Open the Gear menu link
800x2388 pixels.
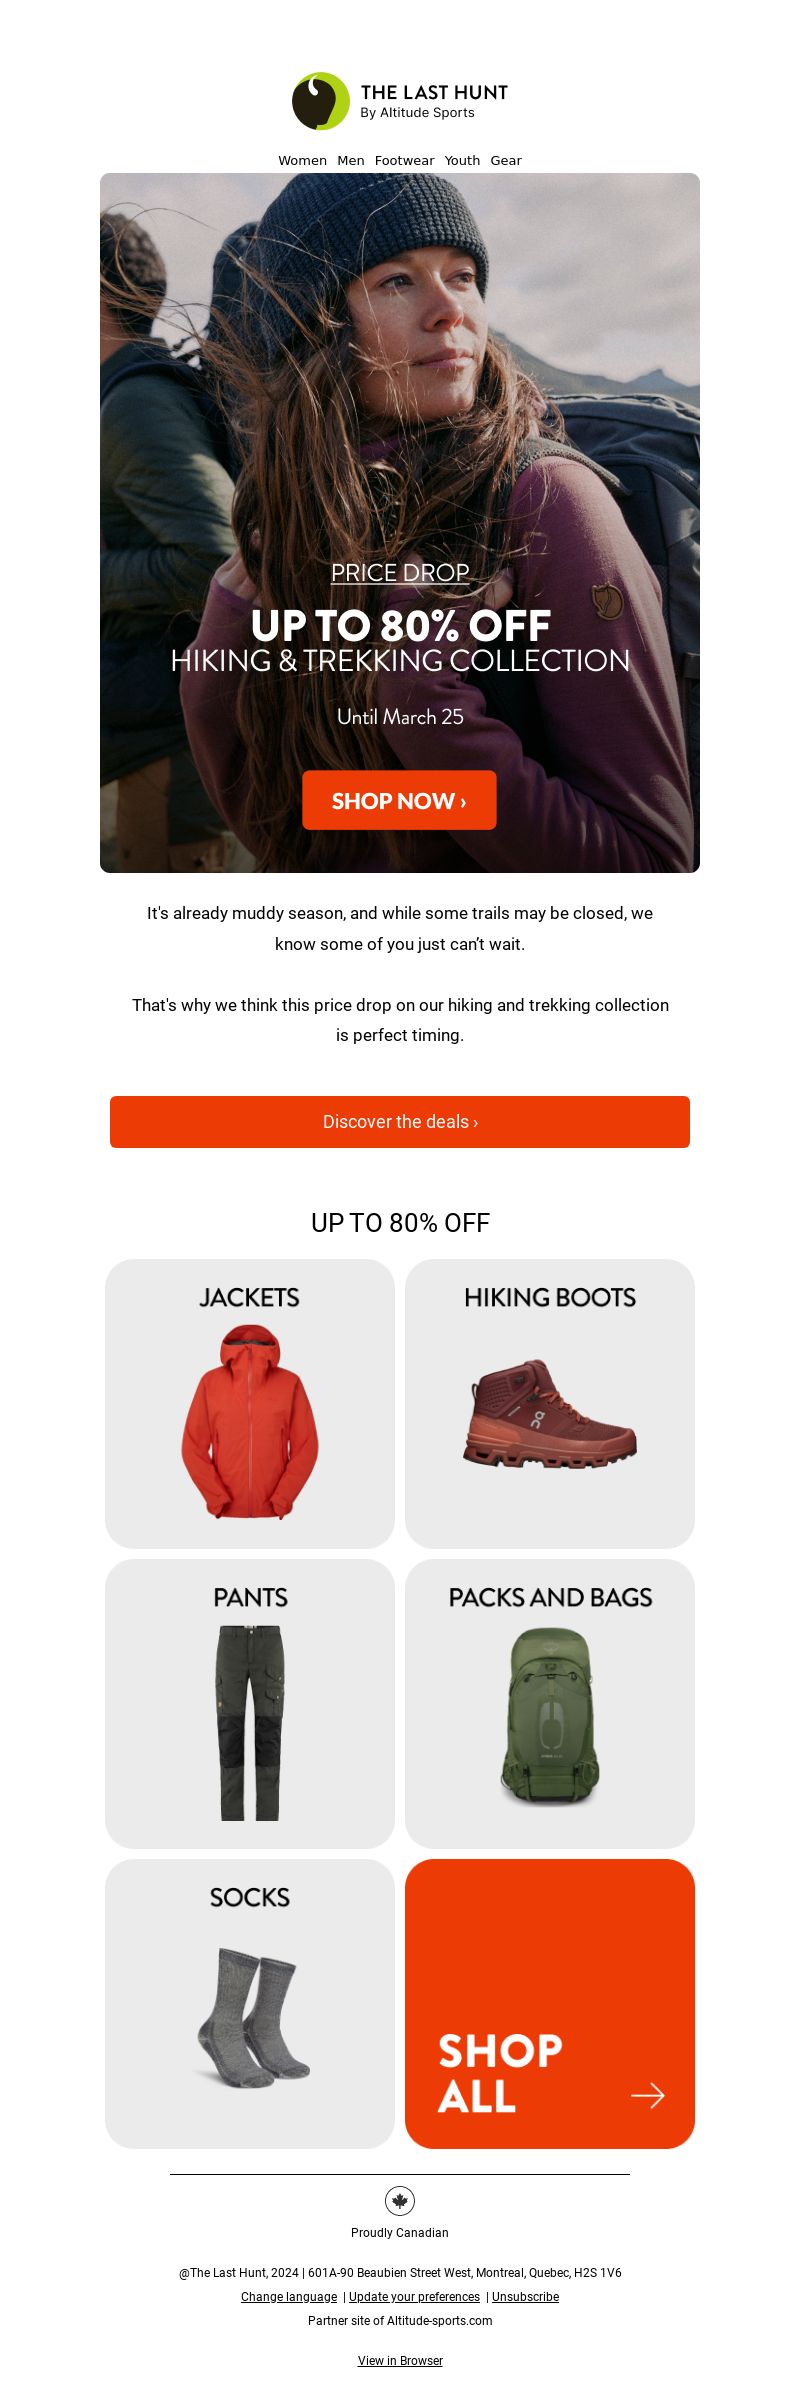click(506, 160)
